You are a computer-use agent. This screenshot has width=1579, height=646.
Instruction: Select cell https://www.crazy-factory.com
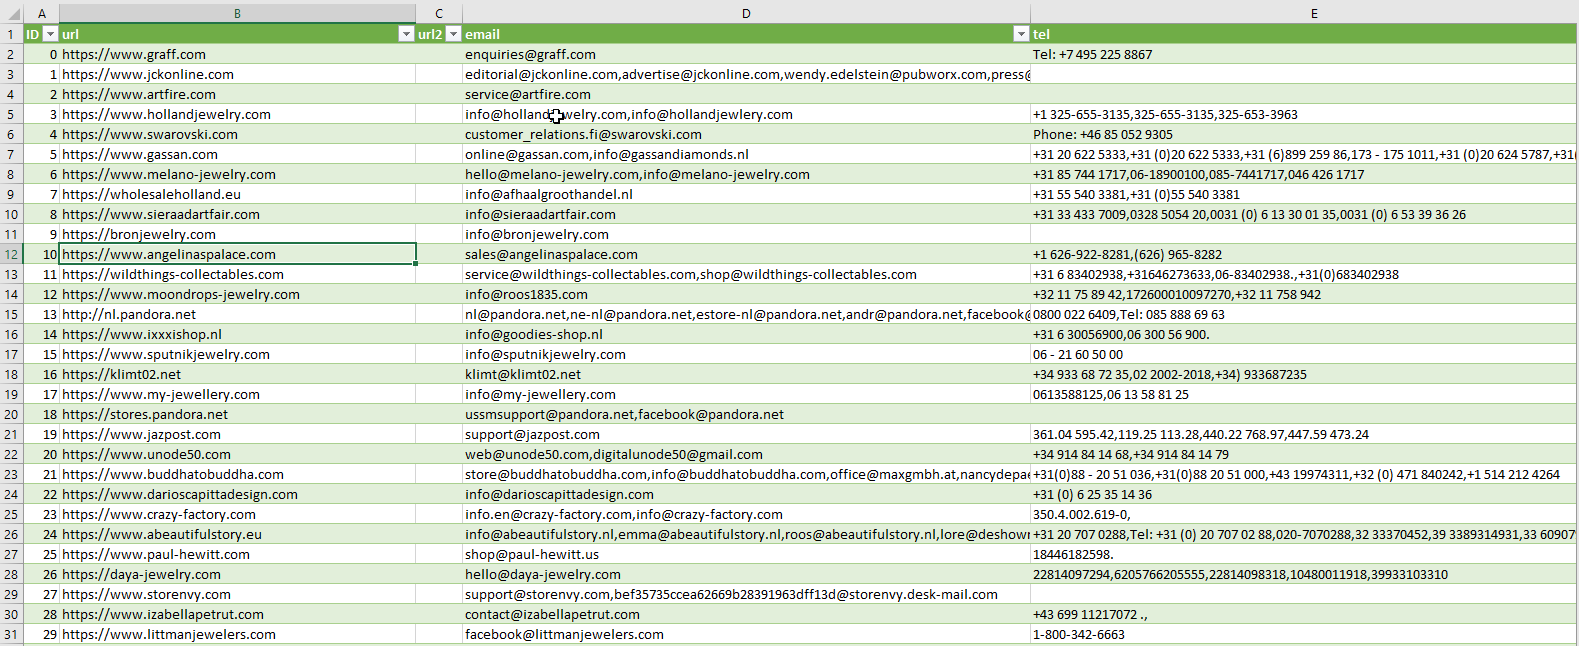237,514
